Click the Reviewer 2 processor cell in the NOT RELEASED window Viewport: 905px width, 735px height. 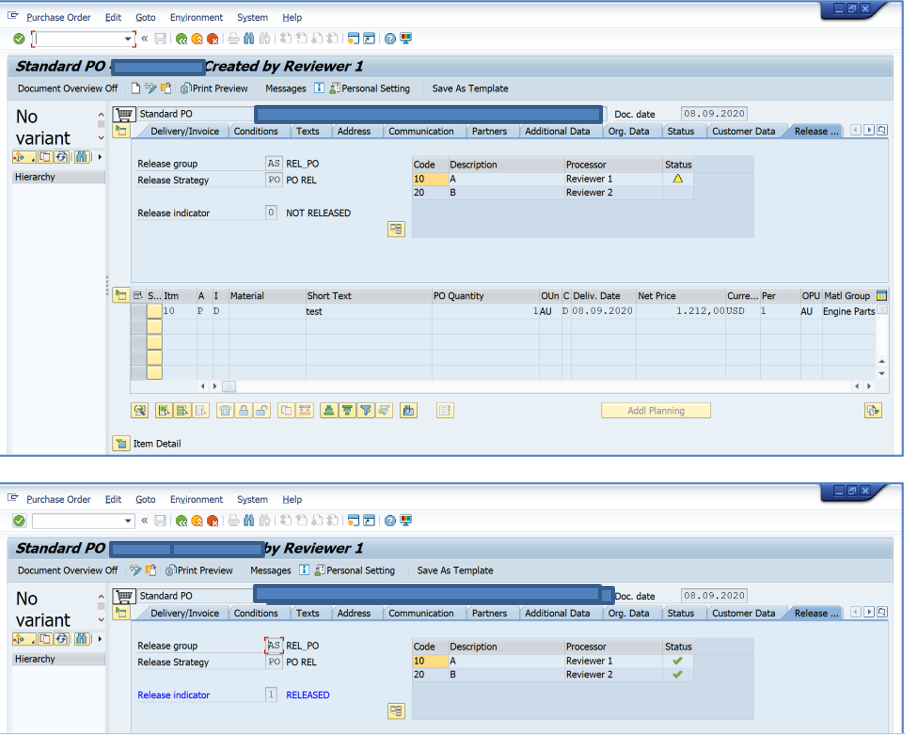(x=614, y=192)
